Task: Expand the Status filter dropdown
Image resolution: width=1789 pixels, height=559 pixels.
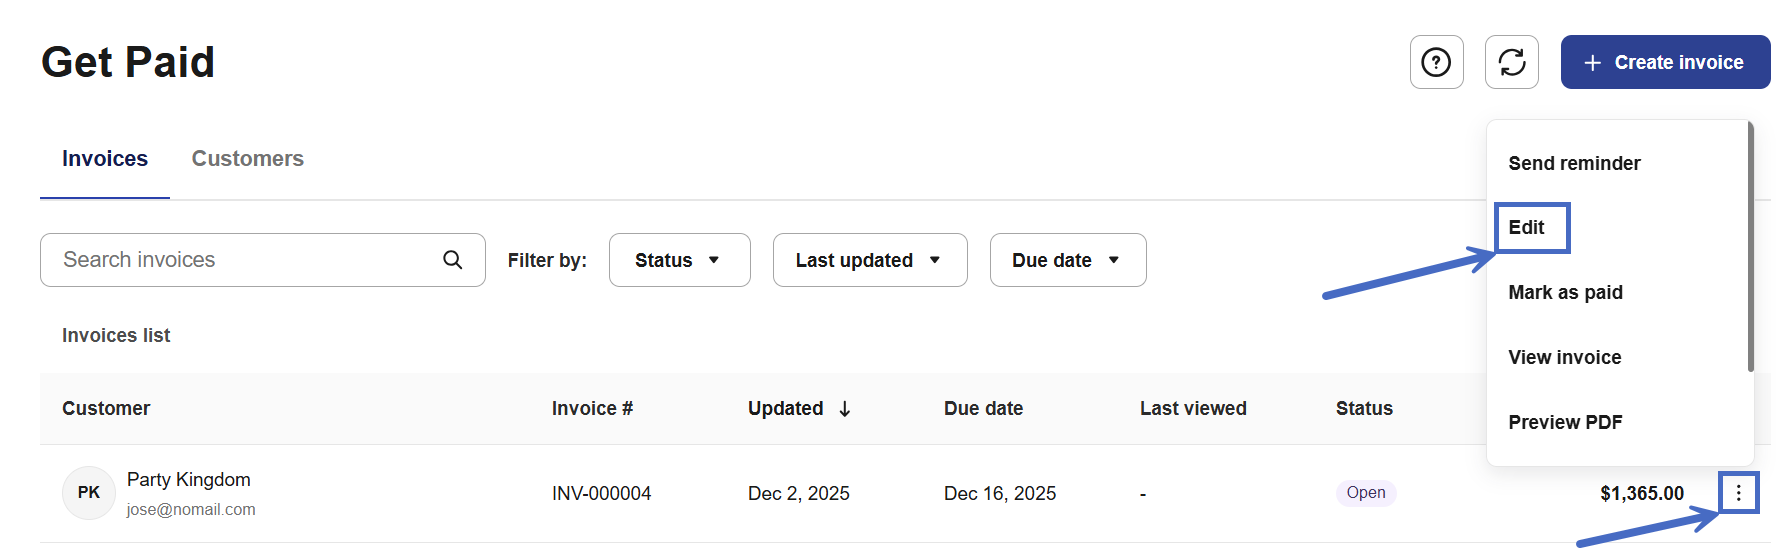Action: pos(679,260)
